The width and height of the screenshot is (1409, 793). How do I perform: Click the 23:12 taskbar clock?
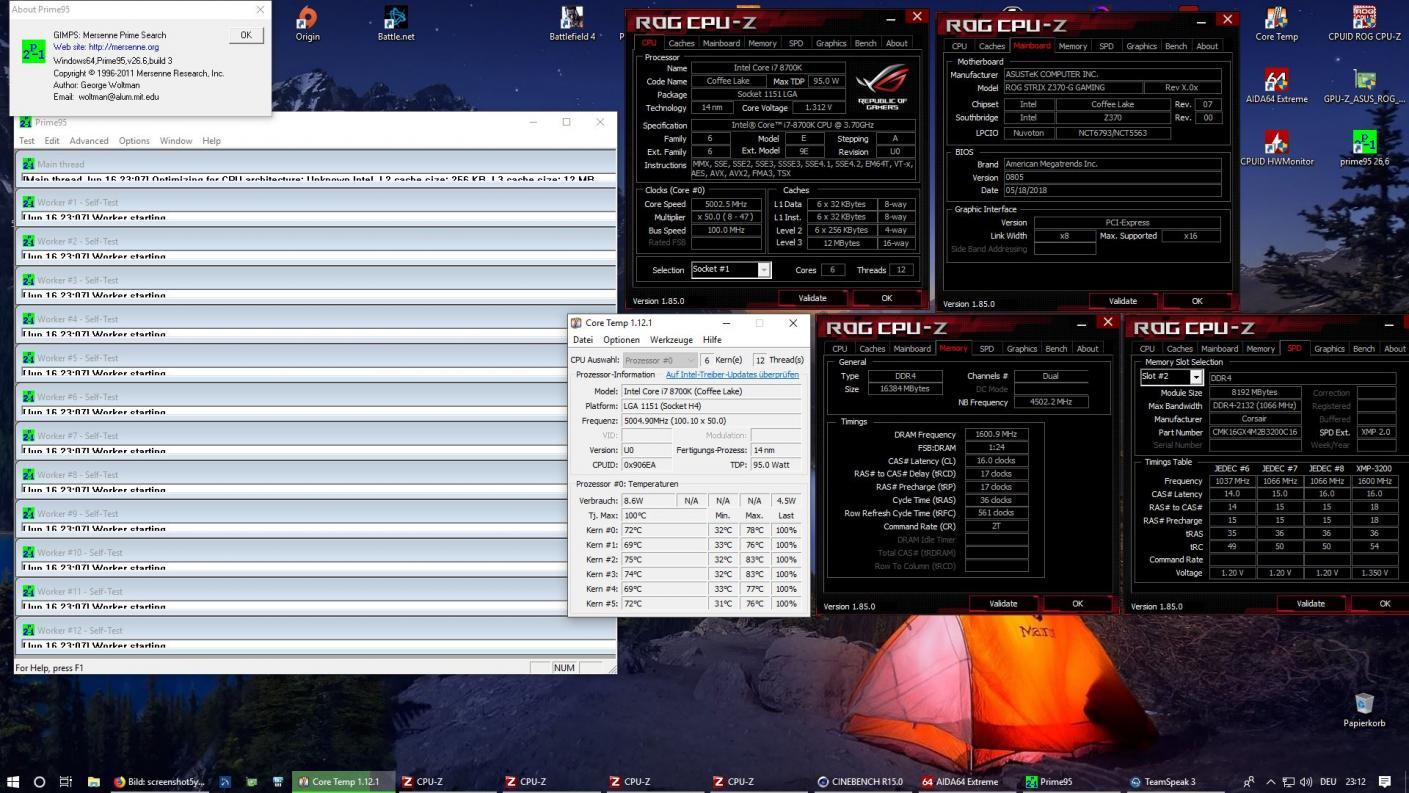click(1356, 782)
